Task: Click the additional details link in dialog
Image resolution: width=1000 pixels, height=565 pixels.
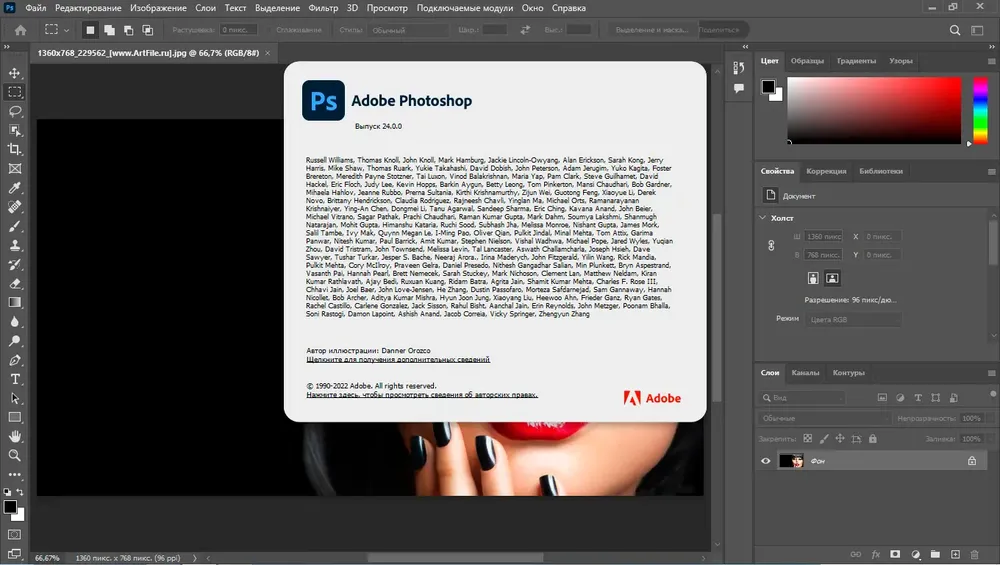Action: tap(398, 360)
